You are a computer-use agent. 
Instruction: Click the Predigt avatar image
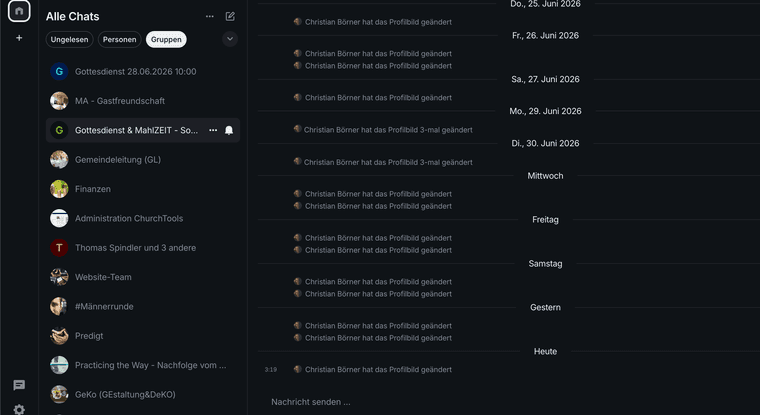tap(59, 335)
